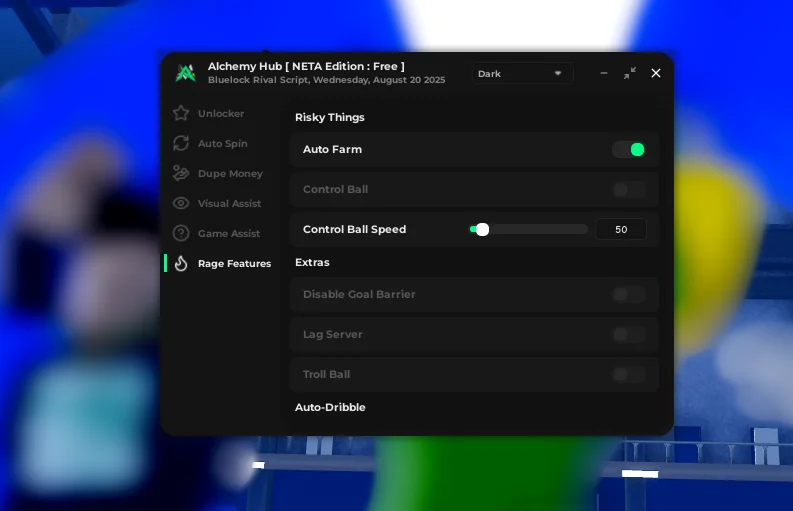793x511 pixels.
Task: Open the Auto Spin tab label
Action: [x=222, y=144]
